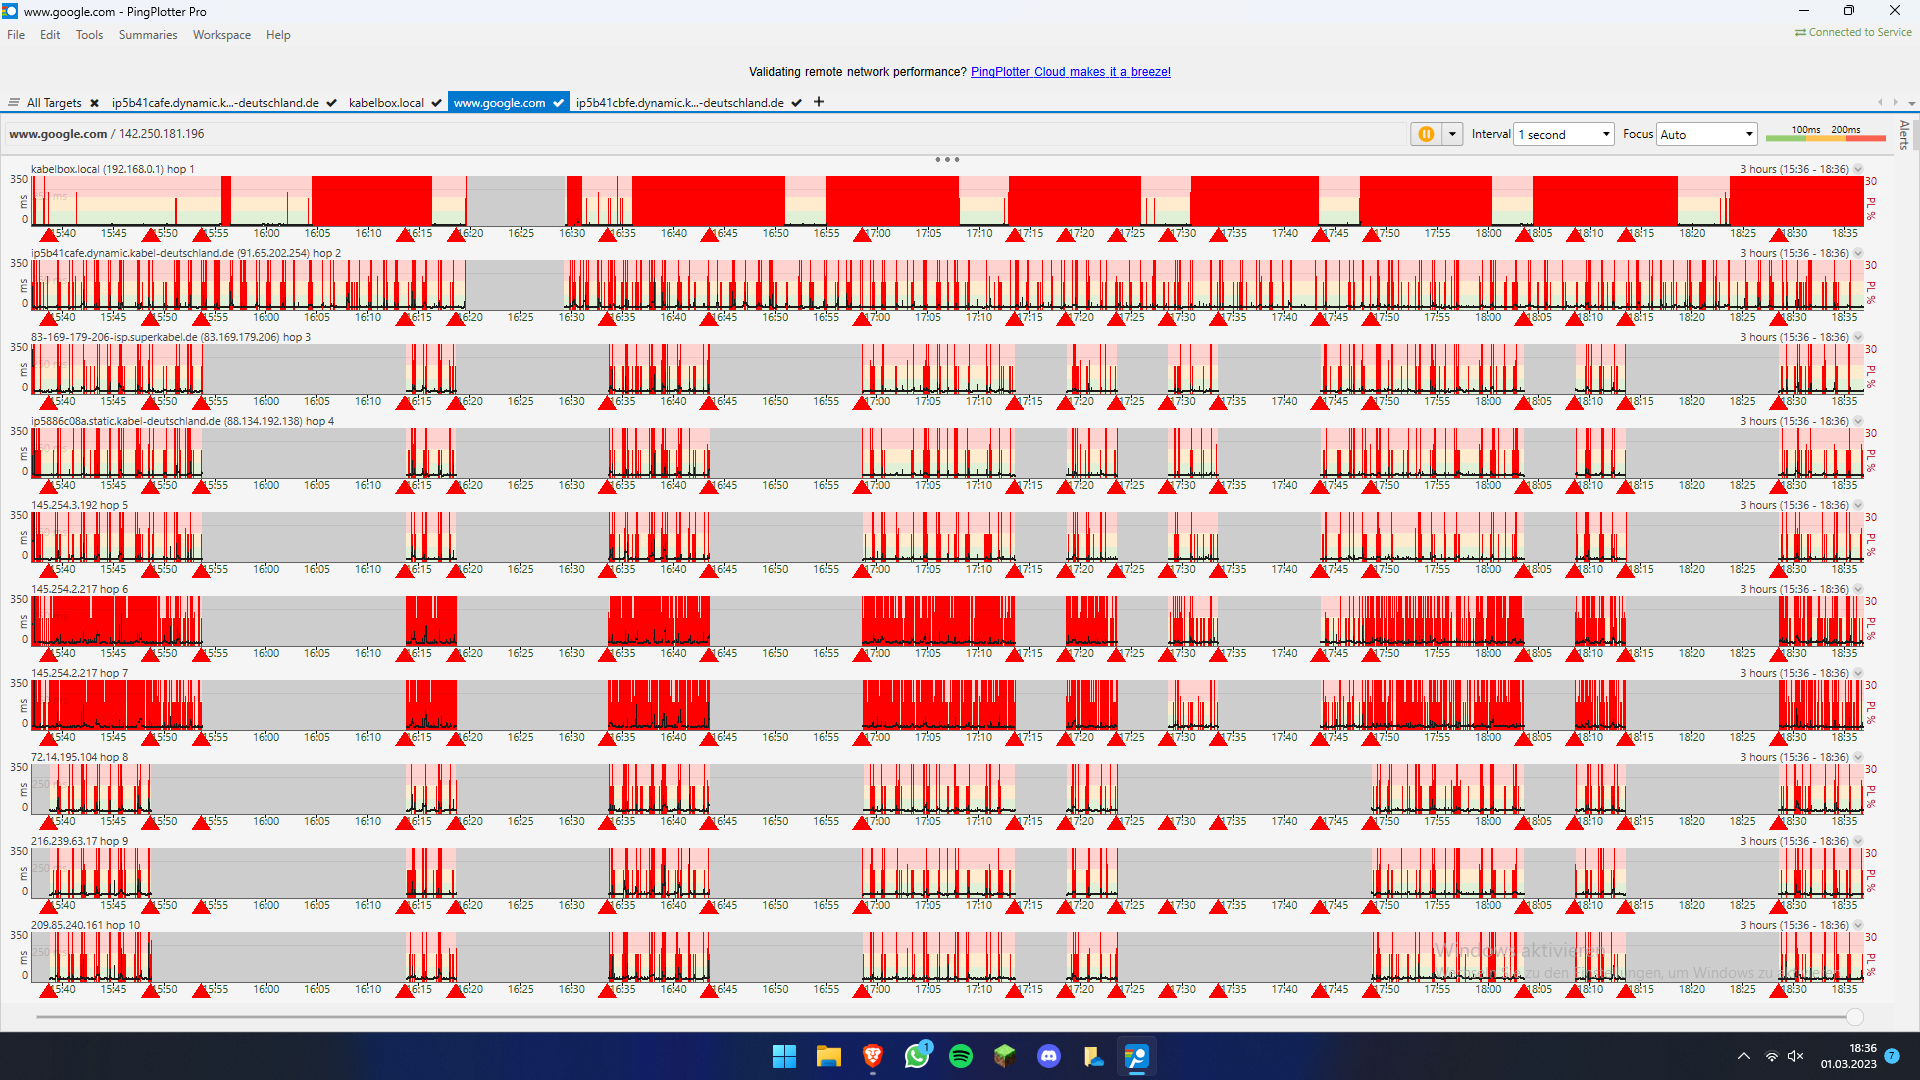1920x1080 pixels.
Task: Open Spotify from the Windows taskbar
Action: click(961, 1056)
